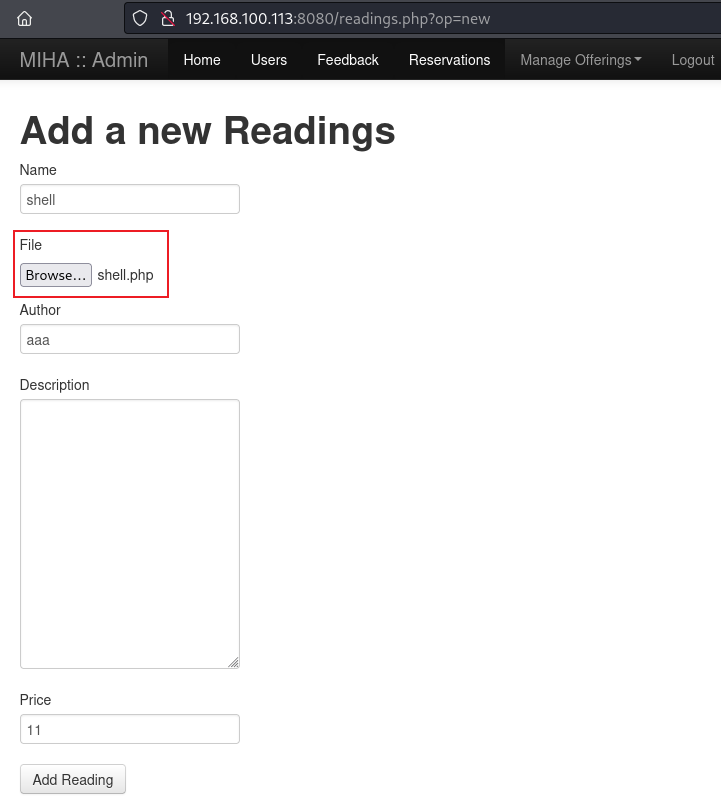Click the MIHA :: Admin brand link
Screen dimensions: 721x805
click(x=84, y=60)
